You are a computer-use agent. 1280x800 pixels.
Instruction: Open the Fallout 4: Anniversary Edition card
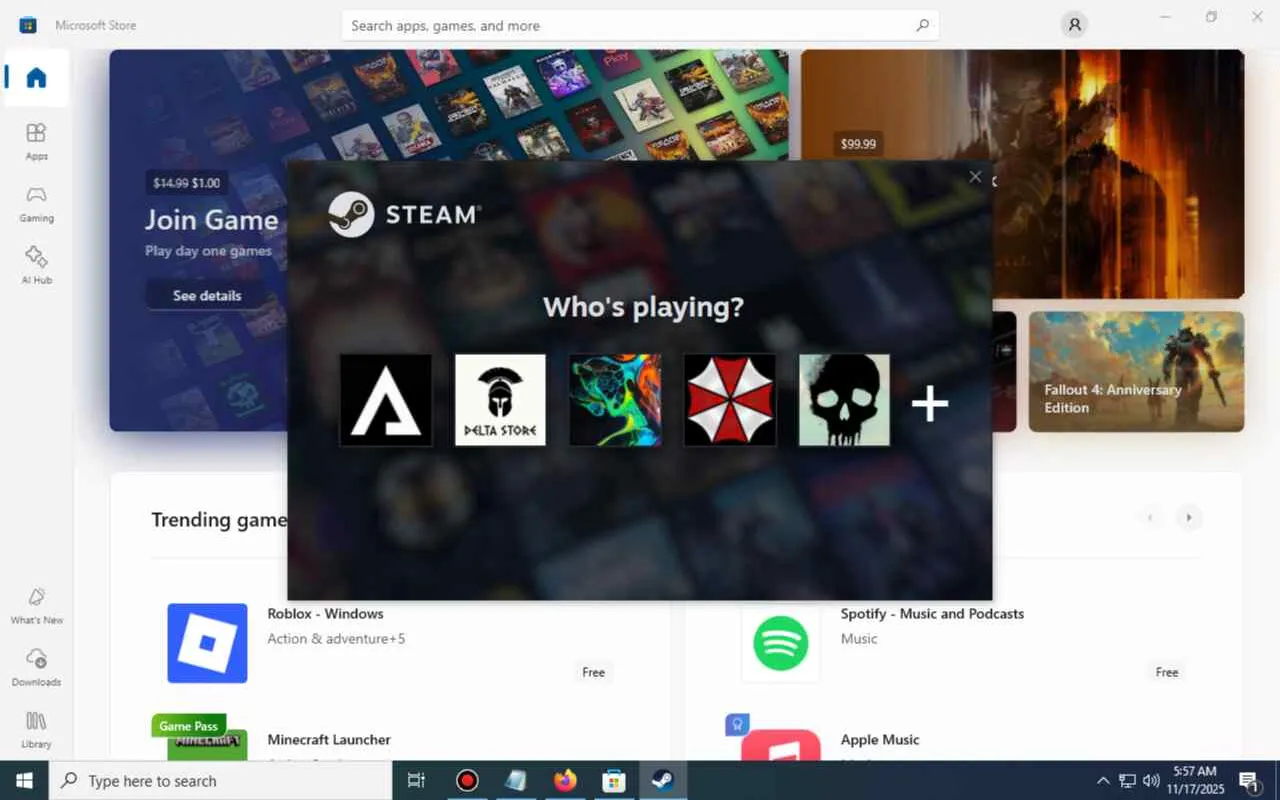1136,371
